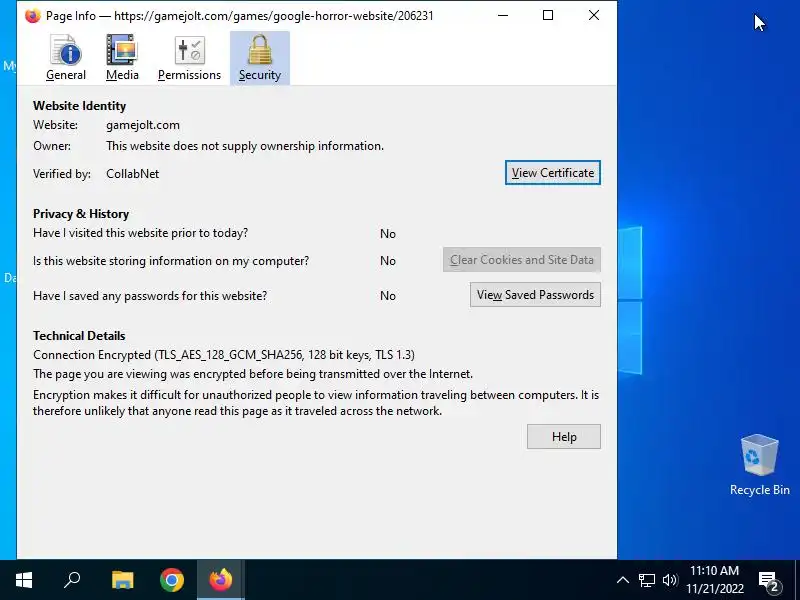Open the Permissions tab
This screenshot has height=600, width=800.
pyautogui.click(x=189, y=58)
